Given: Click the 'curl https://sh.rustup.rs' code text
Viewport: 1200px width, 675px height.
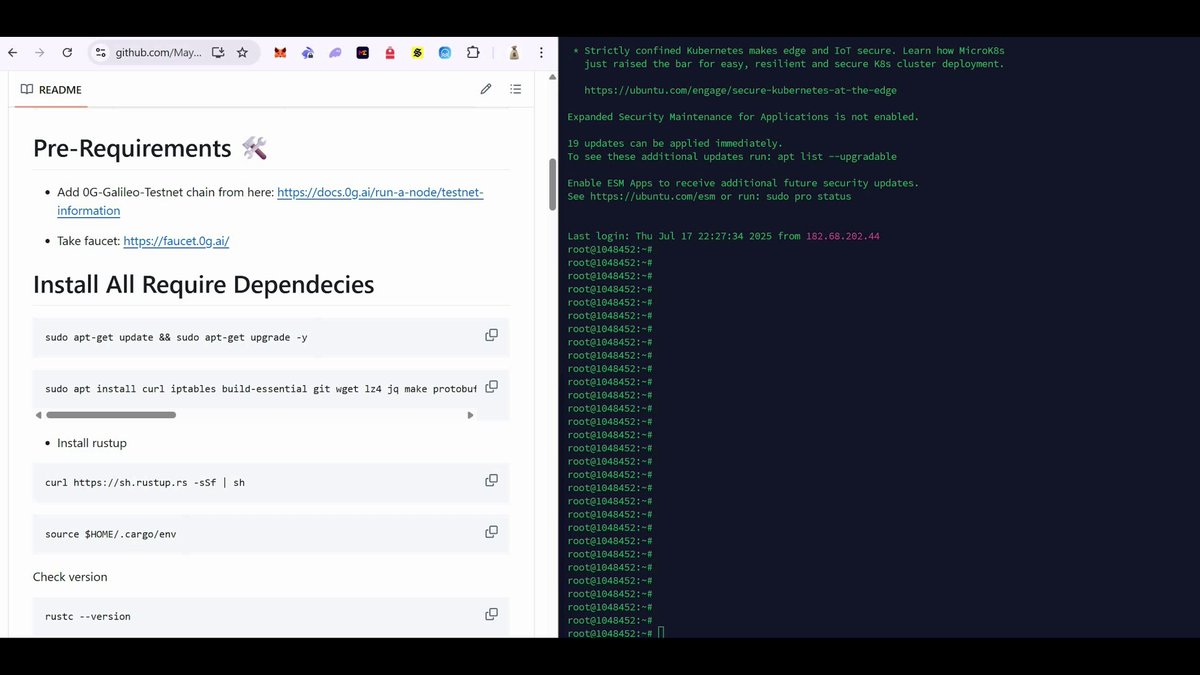Looking at the screenshot, I should point(145,482).
